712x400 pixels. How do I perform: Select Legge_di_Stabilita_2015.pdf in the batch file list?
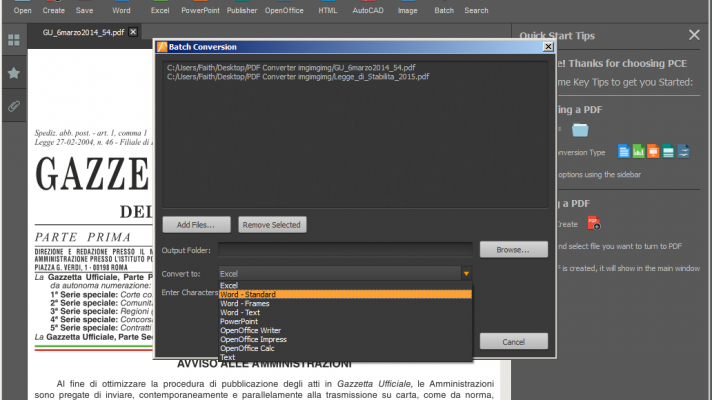298,77
